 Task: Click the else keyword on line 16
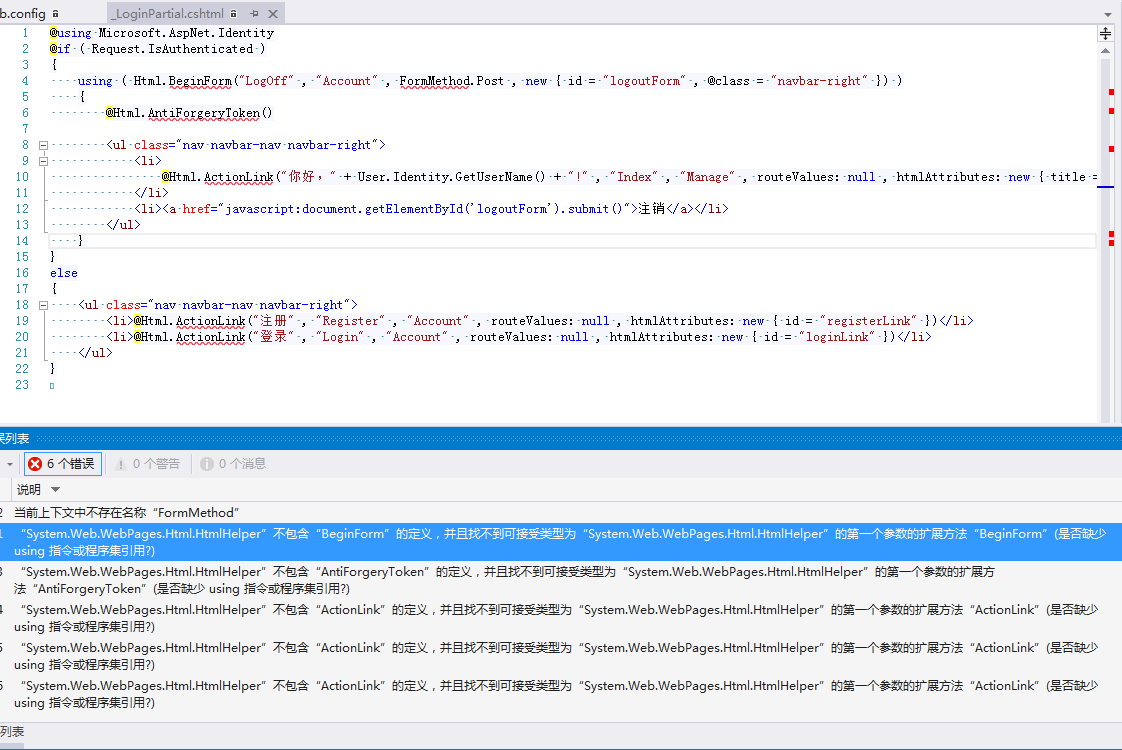click(64, 273)
